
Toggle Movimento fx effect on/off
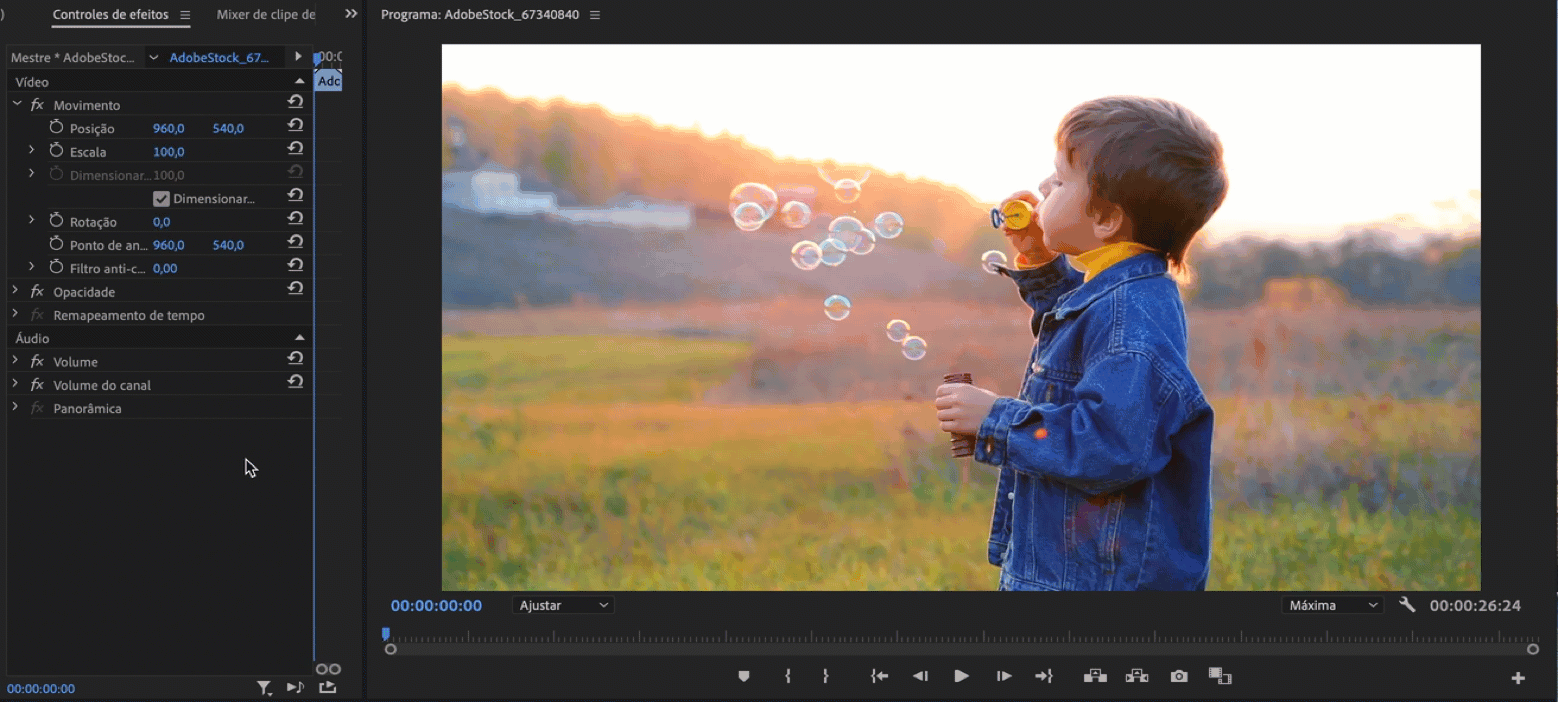37,105
